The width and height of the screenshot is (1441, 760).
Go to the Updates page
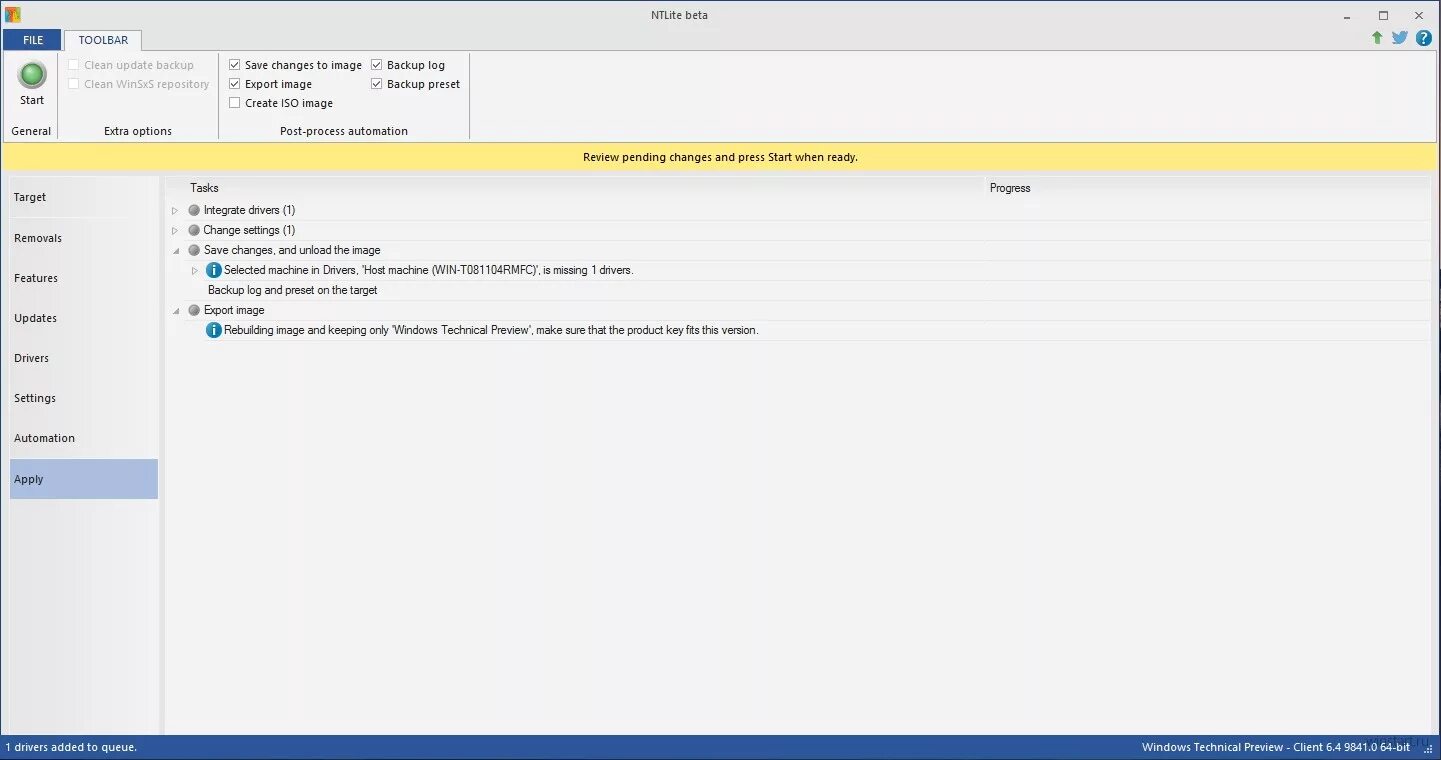coord(84,318)
